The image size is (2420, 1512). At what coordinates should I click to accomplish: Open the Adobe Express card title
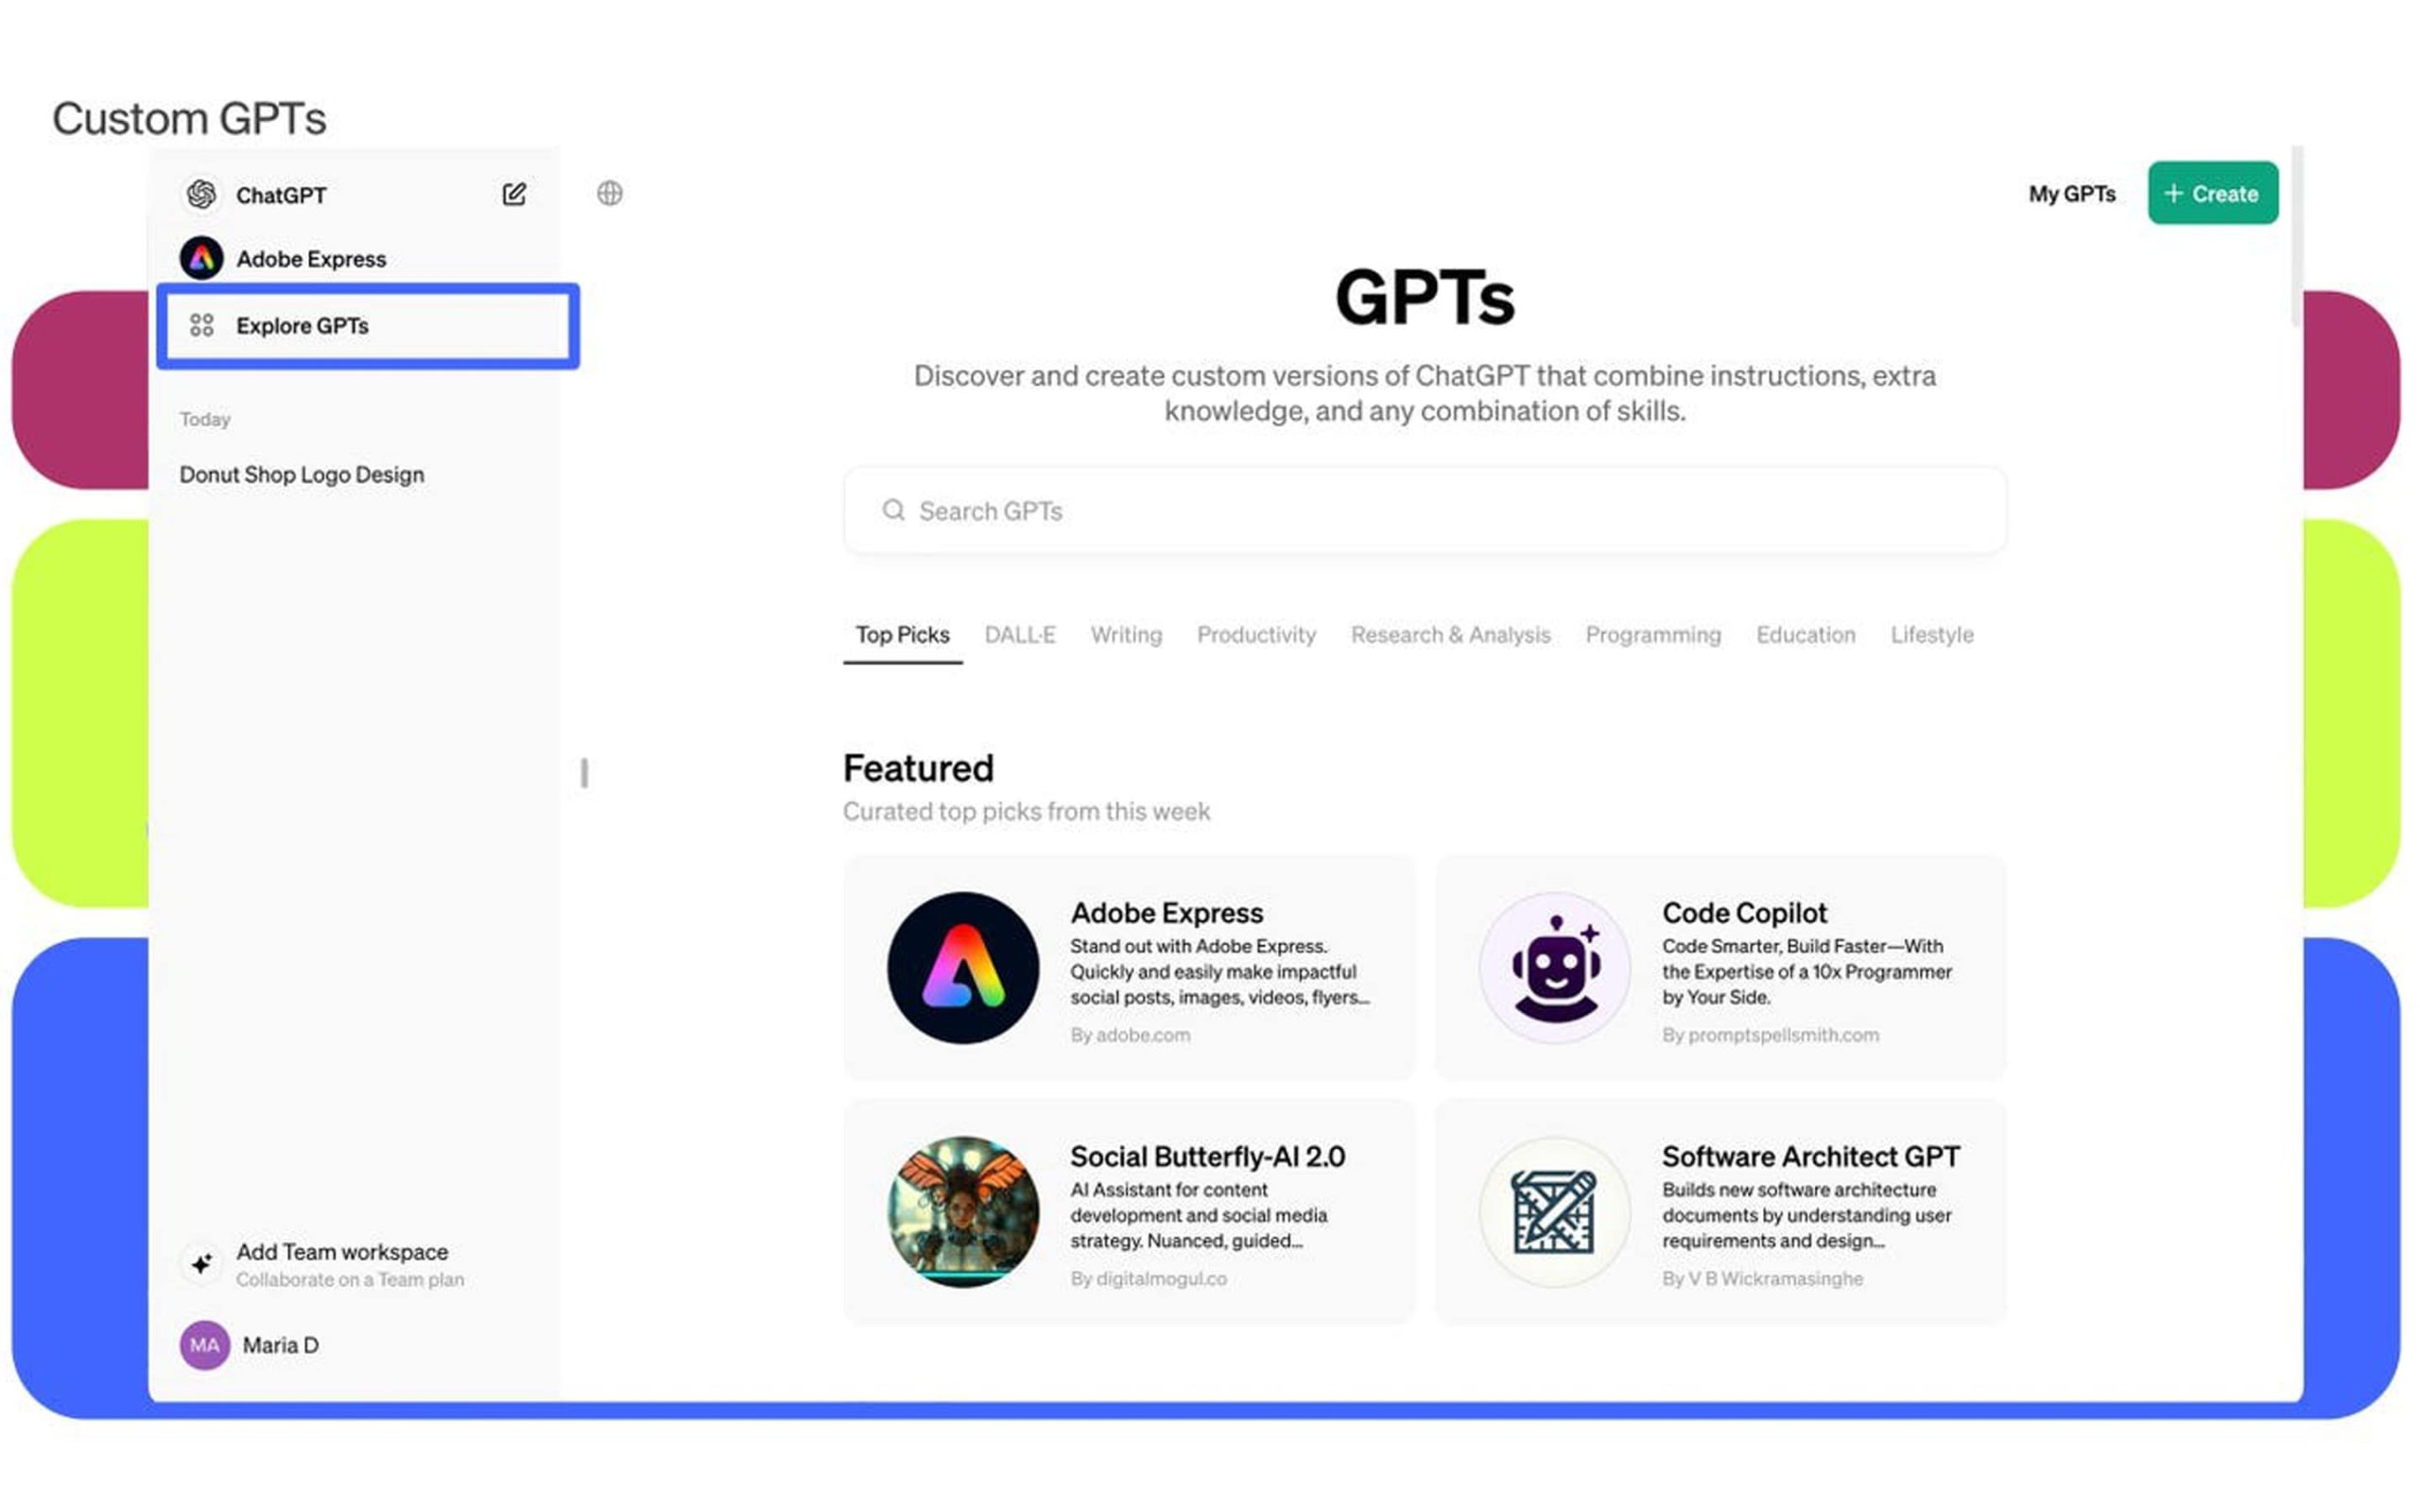(1167, 913)
